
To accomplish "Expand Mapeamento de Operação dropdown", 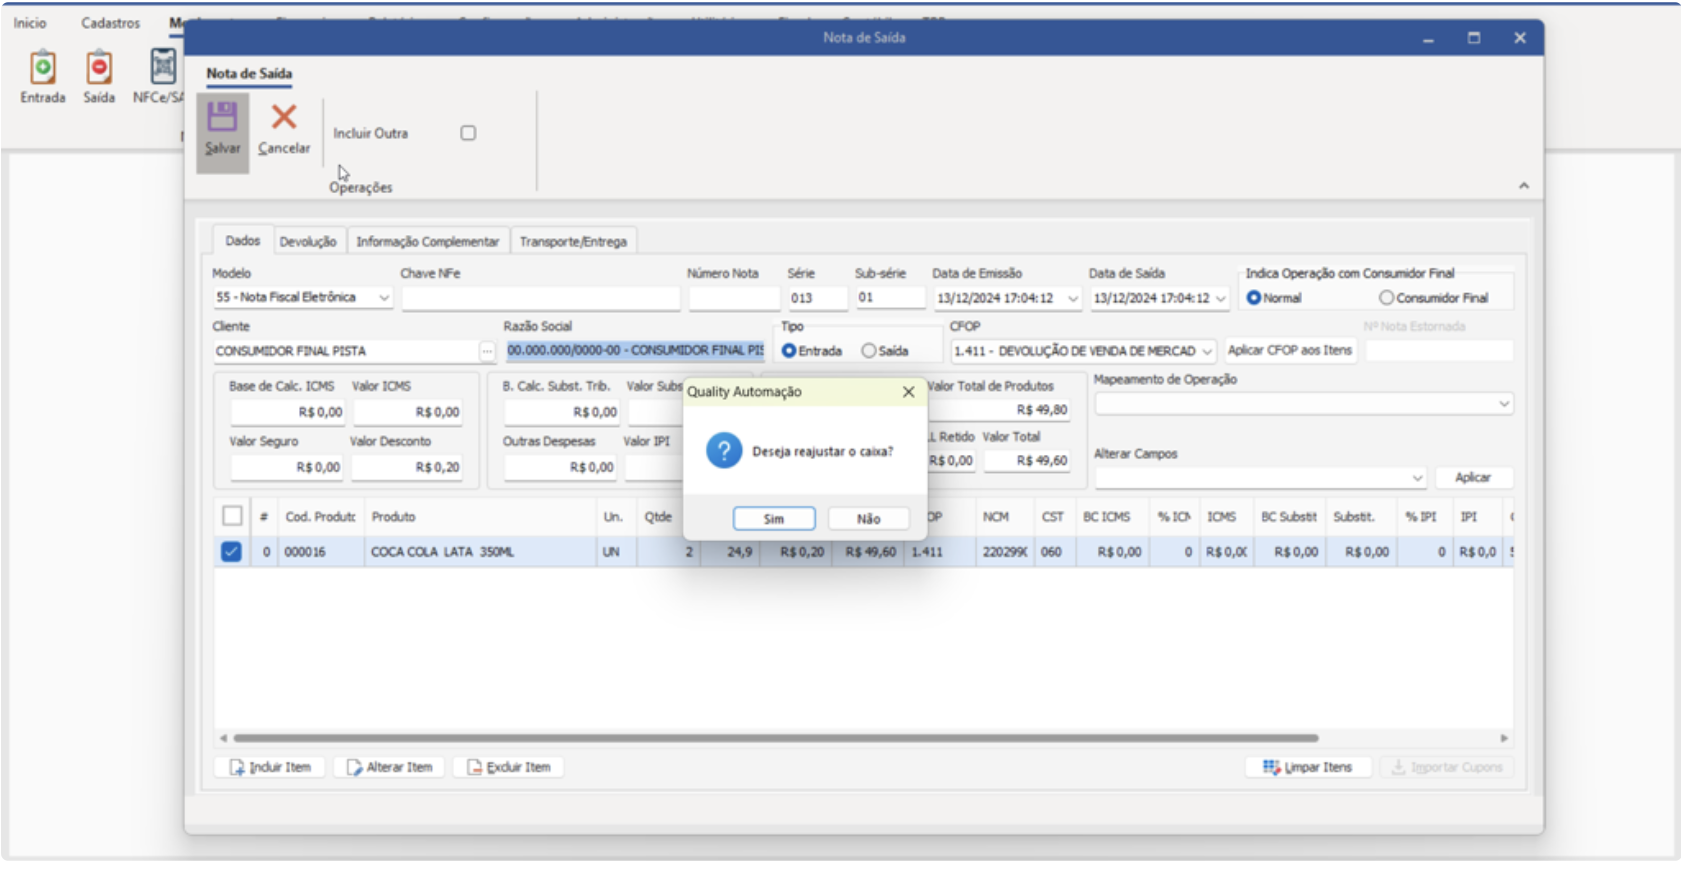I will click(1503, 404).
